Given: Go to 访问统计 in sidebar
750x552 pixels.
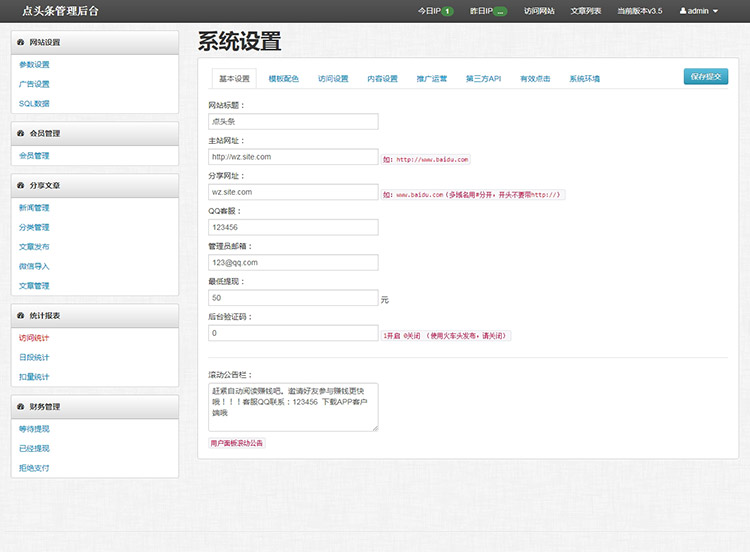Looking at the screenshot, I should coord(34,338).
